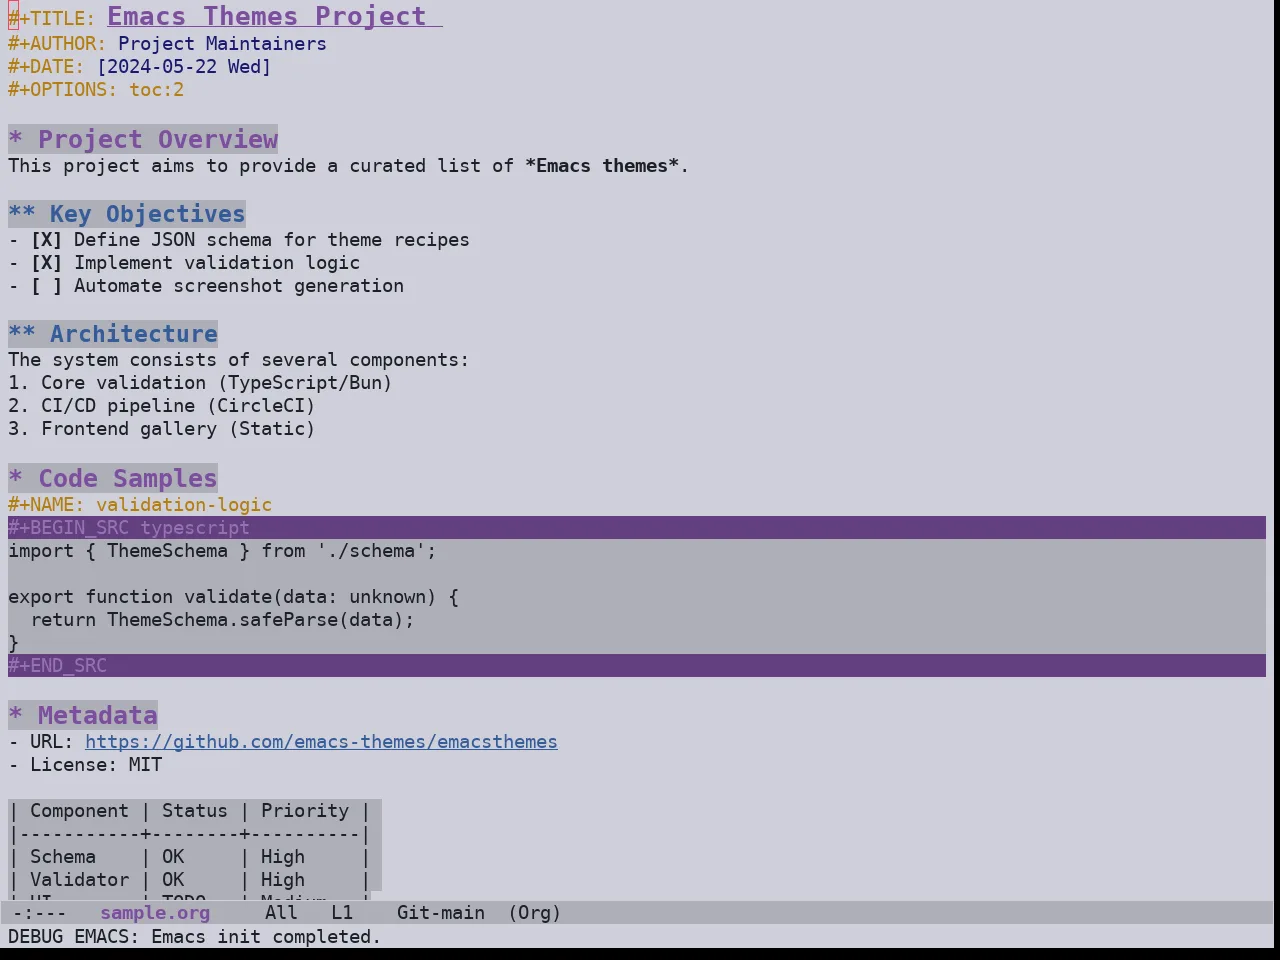
Task: Fold the 'Architecture' subheading stars
Action: [x=22, y=334]
